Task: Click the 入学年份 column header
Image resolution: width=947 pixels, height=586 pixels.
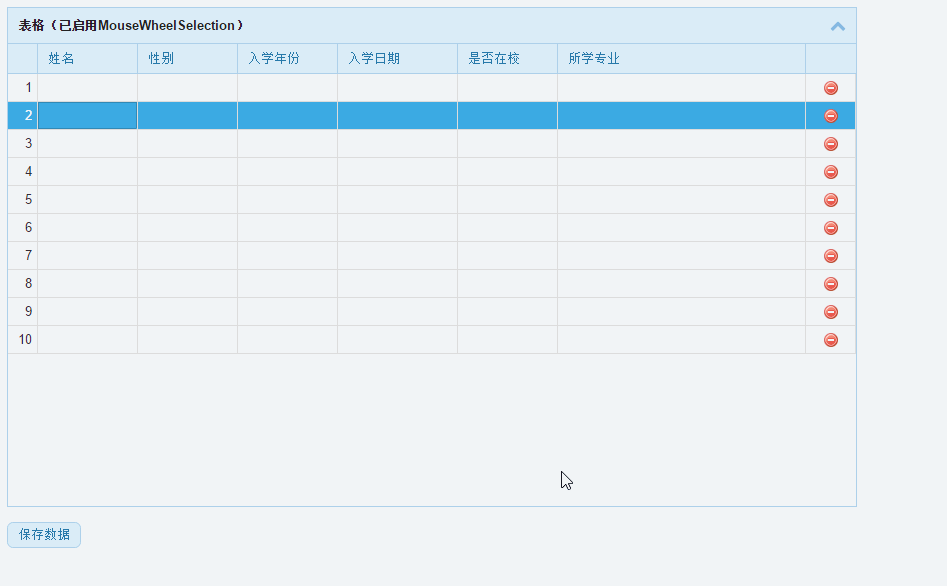Action: pos(287,59)
